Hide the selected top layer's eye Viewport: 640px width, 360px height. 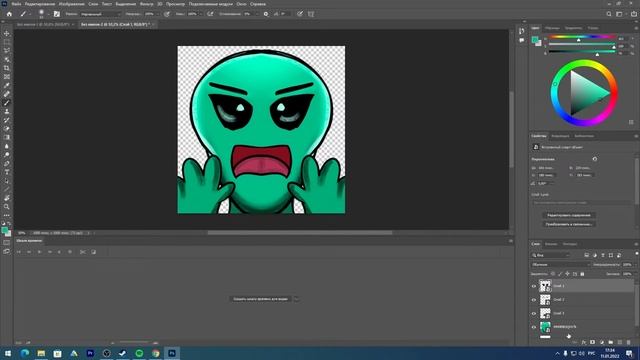[x=534, y=286]
